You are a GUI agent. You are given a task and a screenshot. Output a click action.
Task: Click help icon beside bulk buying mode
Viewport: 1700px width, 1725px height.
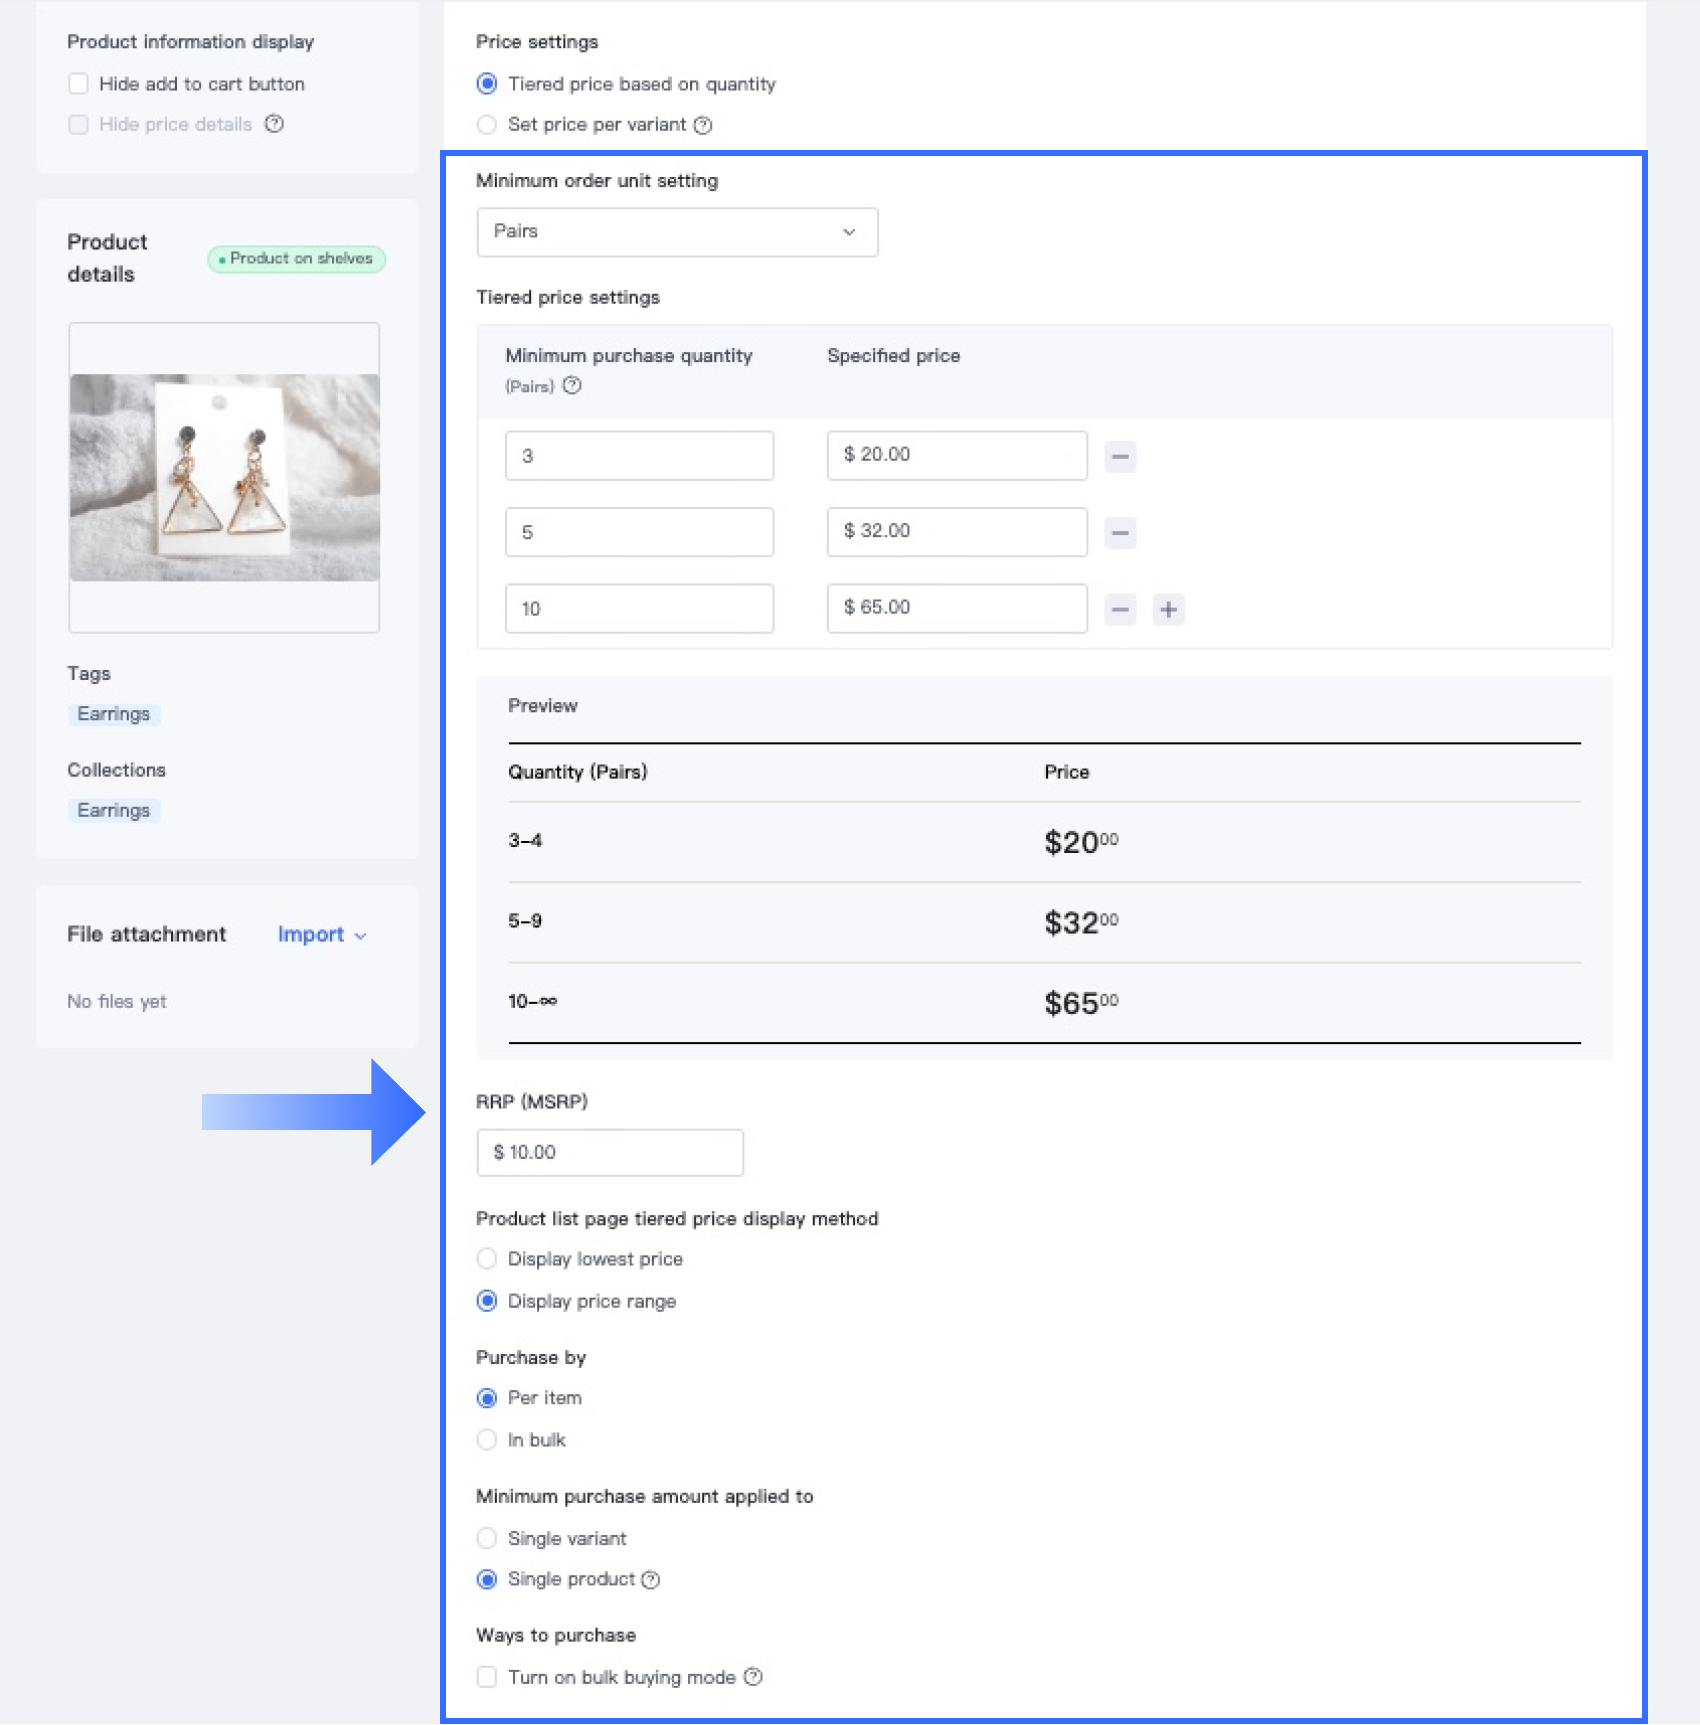tap(753, 1677)
